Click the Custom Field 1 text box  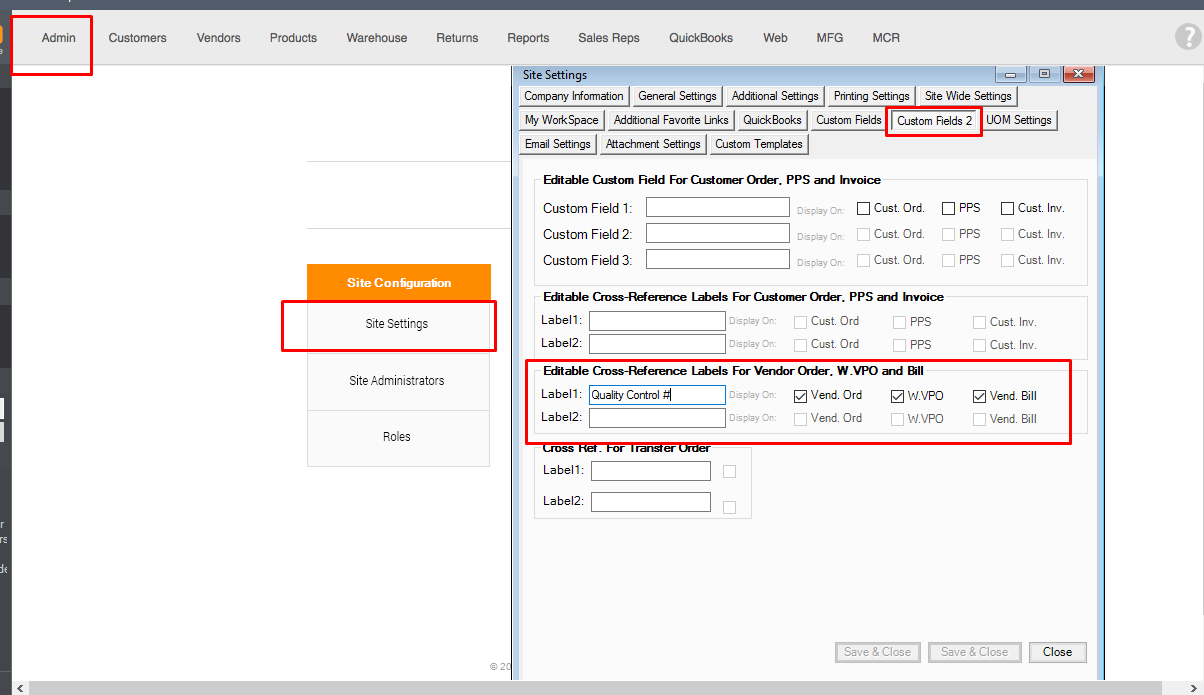[x=717, y=208]
